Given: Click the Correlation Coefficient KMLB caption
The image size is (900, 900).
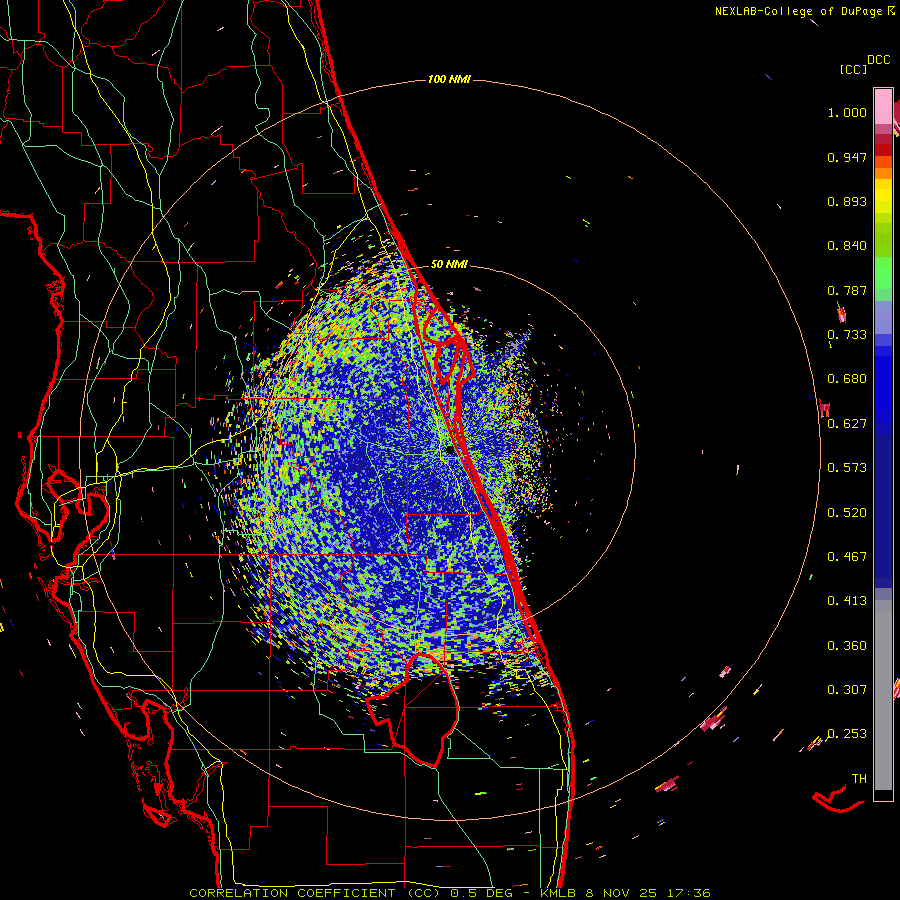Looking at the screenshot, I should click(450, 893).
